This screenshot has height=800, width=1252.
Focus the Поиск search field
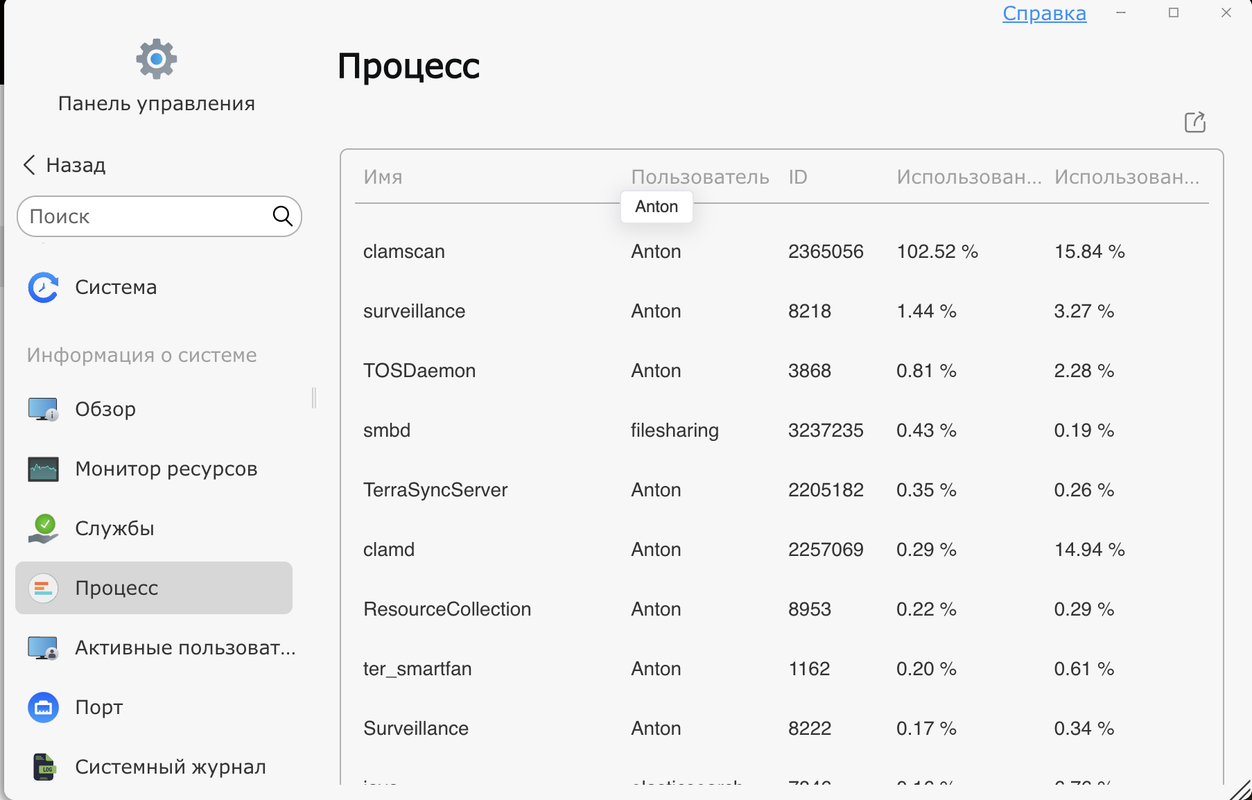(x=159, y=216)
